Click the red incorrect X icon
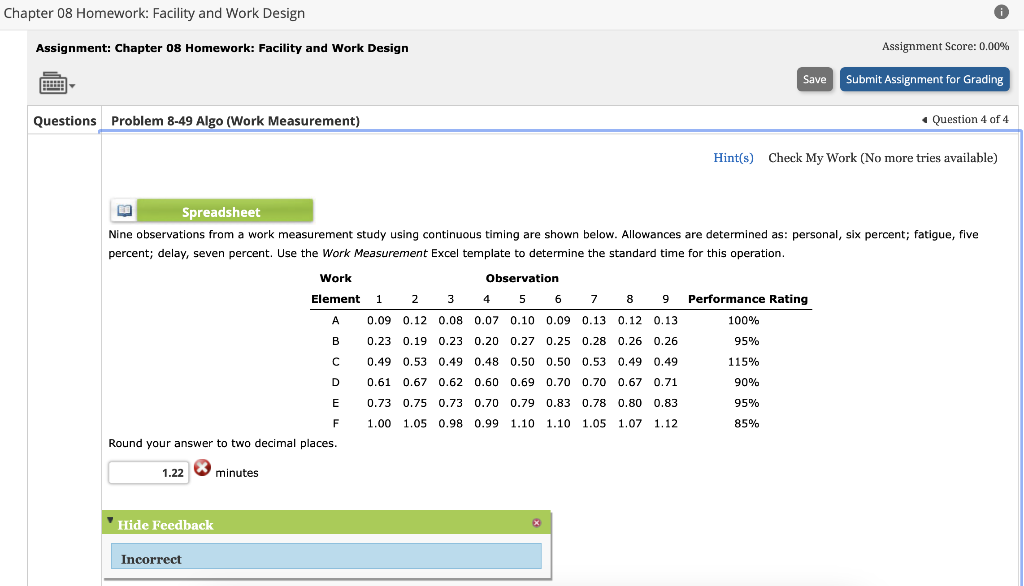The height and width of the screenshot is (586, 1024). click(202, 468)
